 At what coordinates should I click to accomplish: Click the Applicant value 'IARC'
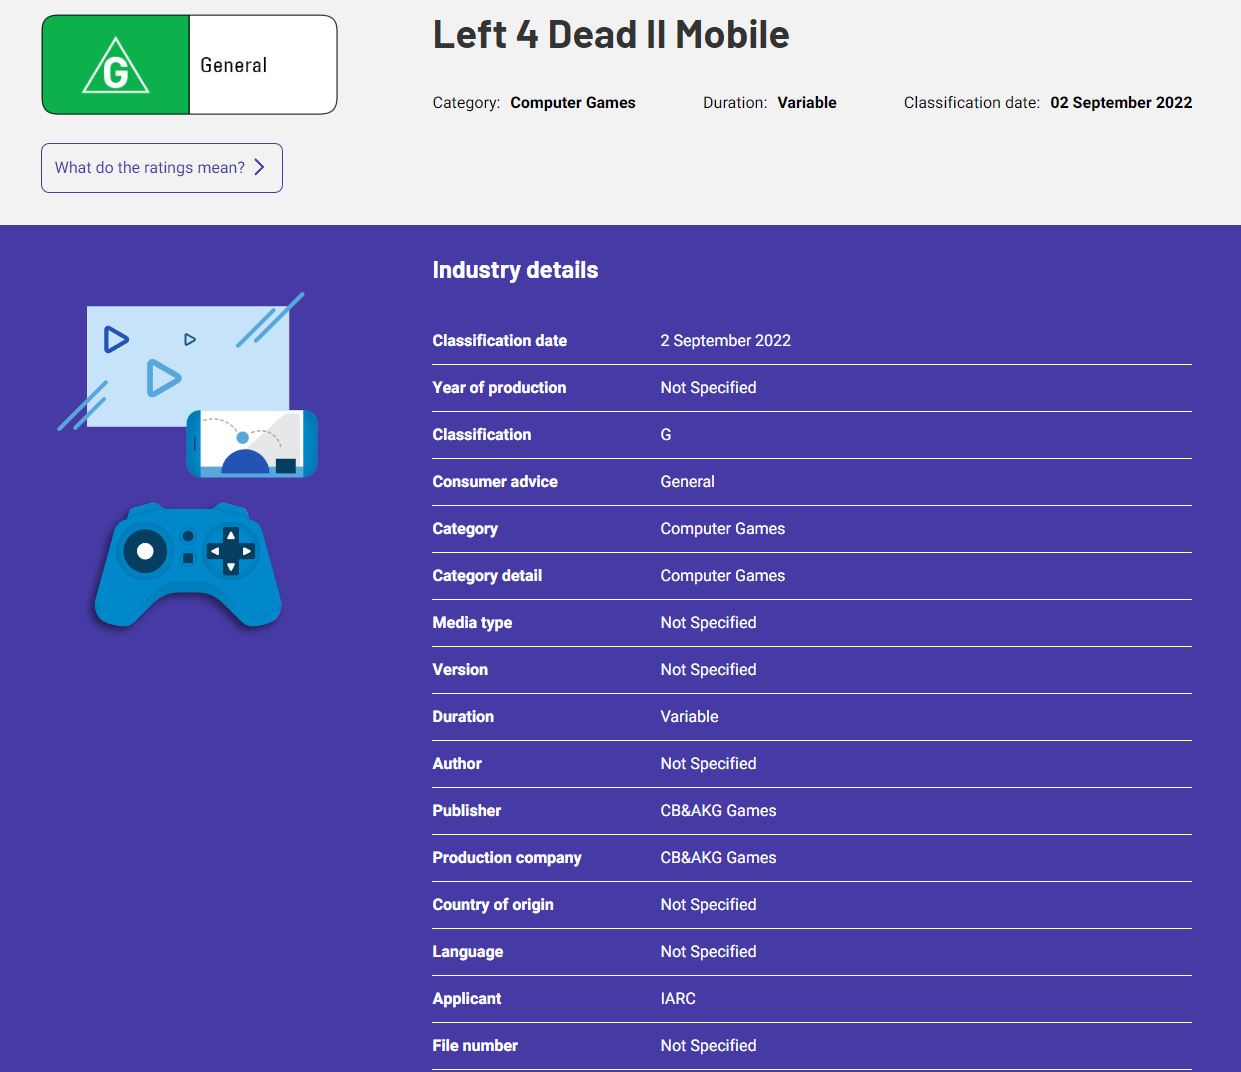coord(678,999)
